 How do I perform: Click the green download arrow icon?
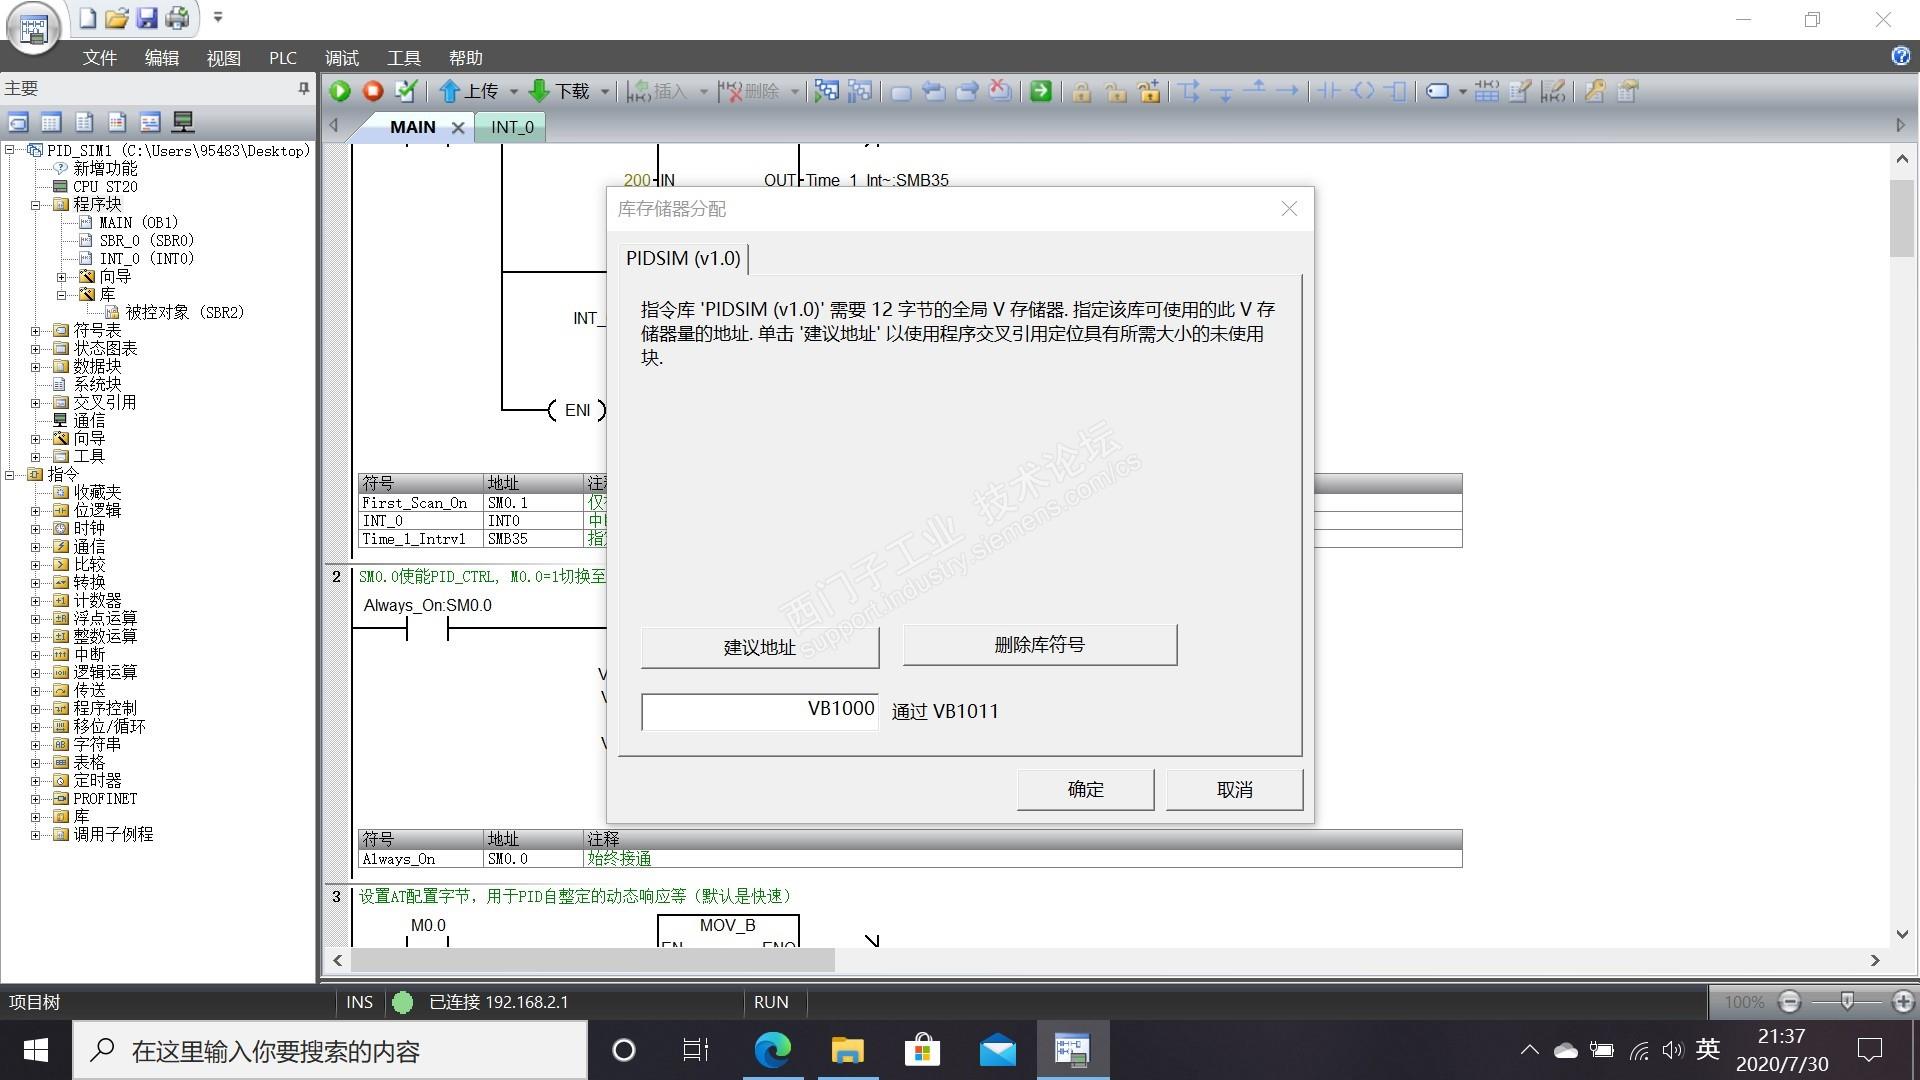click(x=539, y=91)
